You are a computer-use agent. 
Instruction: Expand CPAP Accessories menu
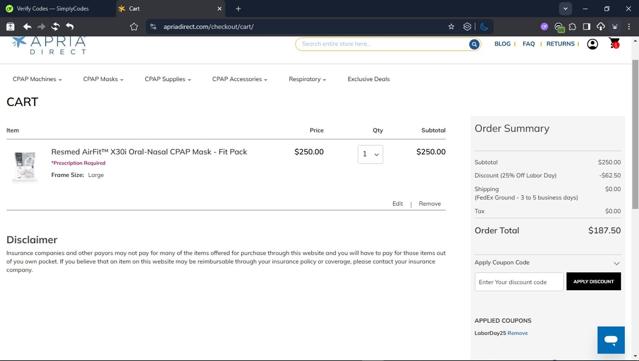[x=240, y=79]
